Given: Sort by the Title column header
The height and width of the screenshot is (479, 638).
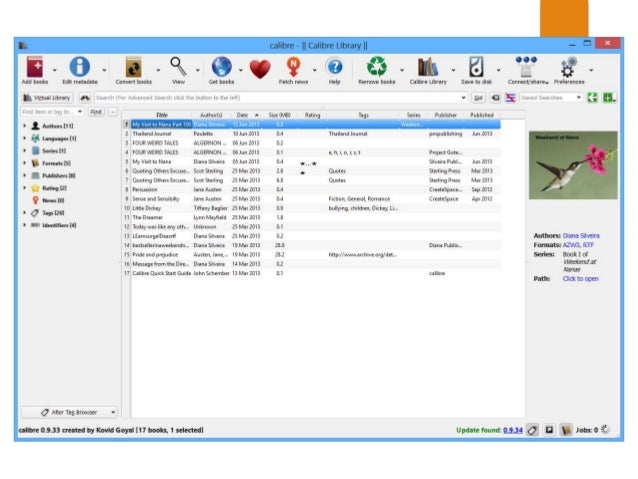Looking at the screenshot, I should point(162,115).
